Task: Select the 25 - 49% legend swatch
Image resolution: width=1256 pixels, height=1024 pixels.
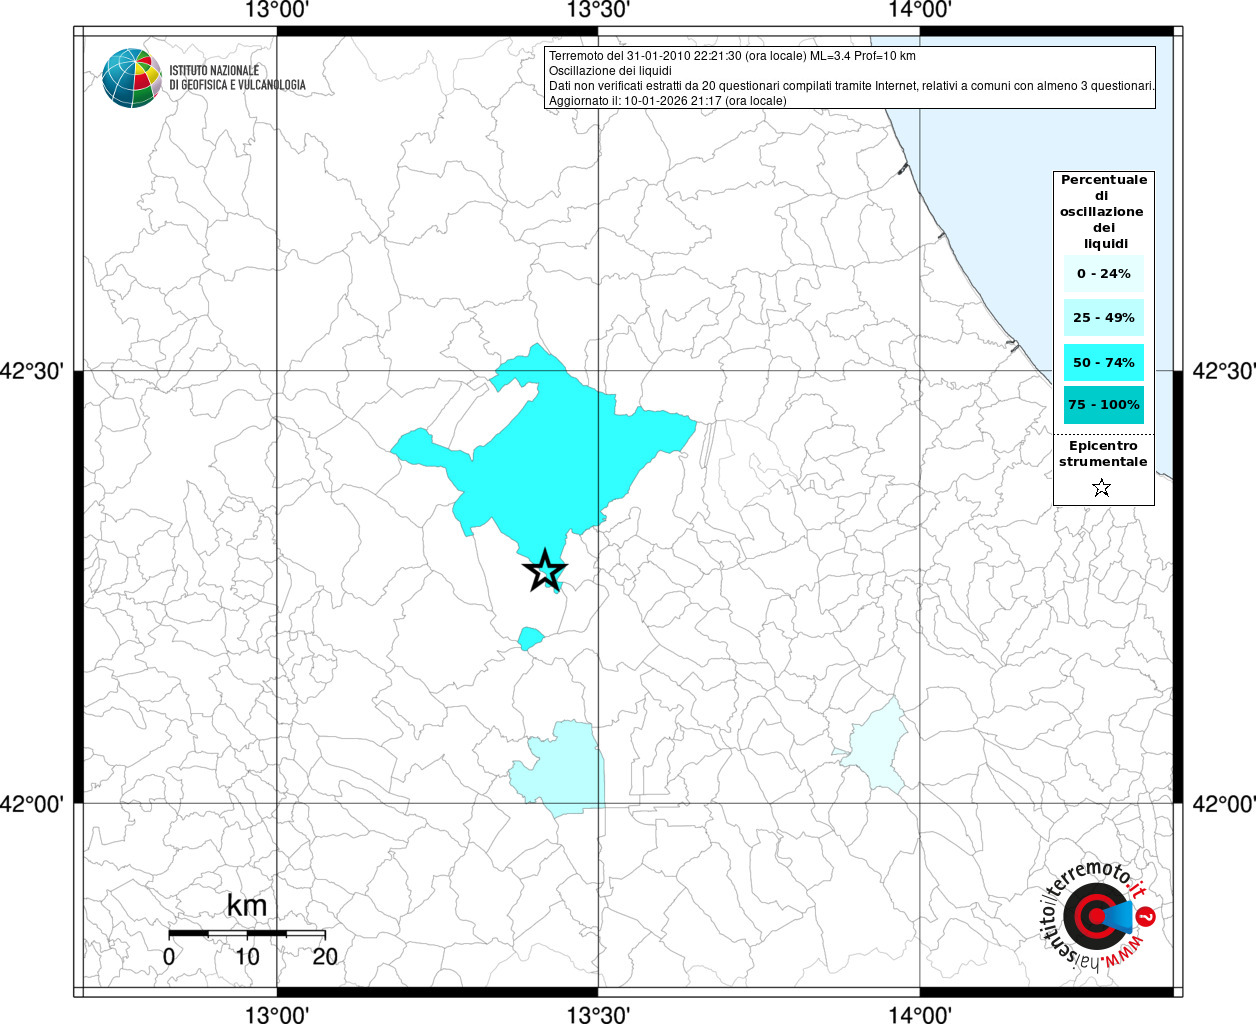Action: pyautogui.click(x=1103, y=318)
